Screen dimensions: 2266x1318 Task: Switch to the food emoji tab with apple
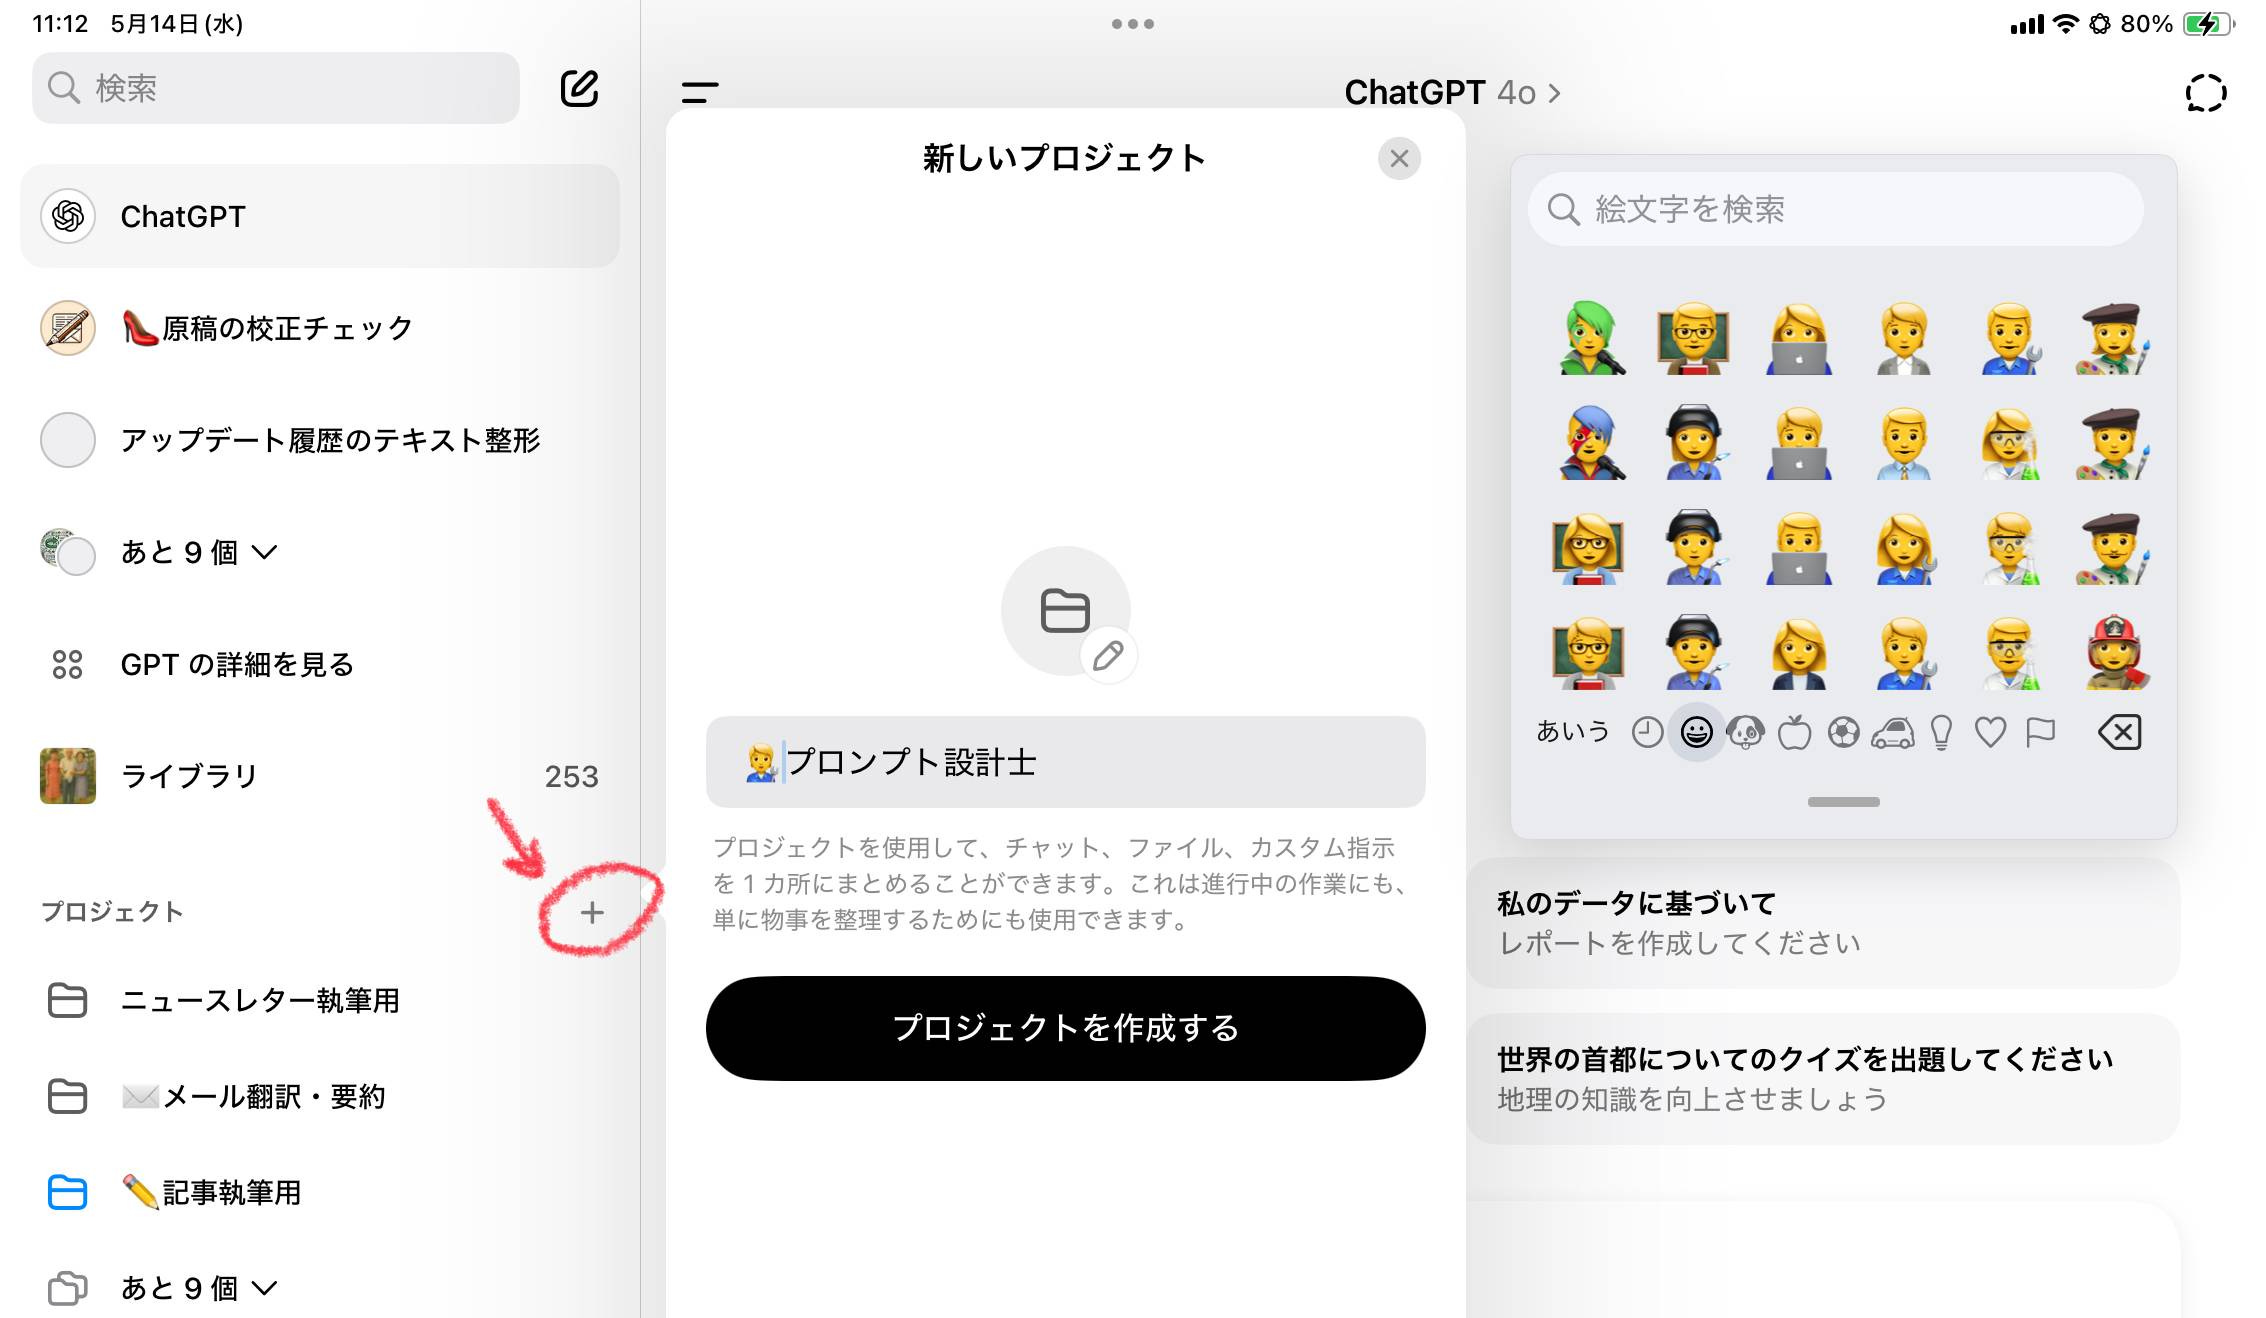pos(1794,732)
